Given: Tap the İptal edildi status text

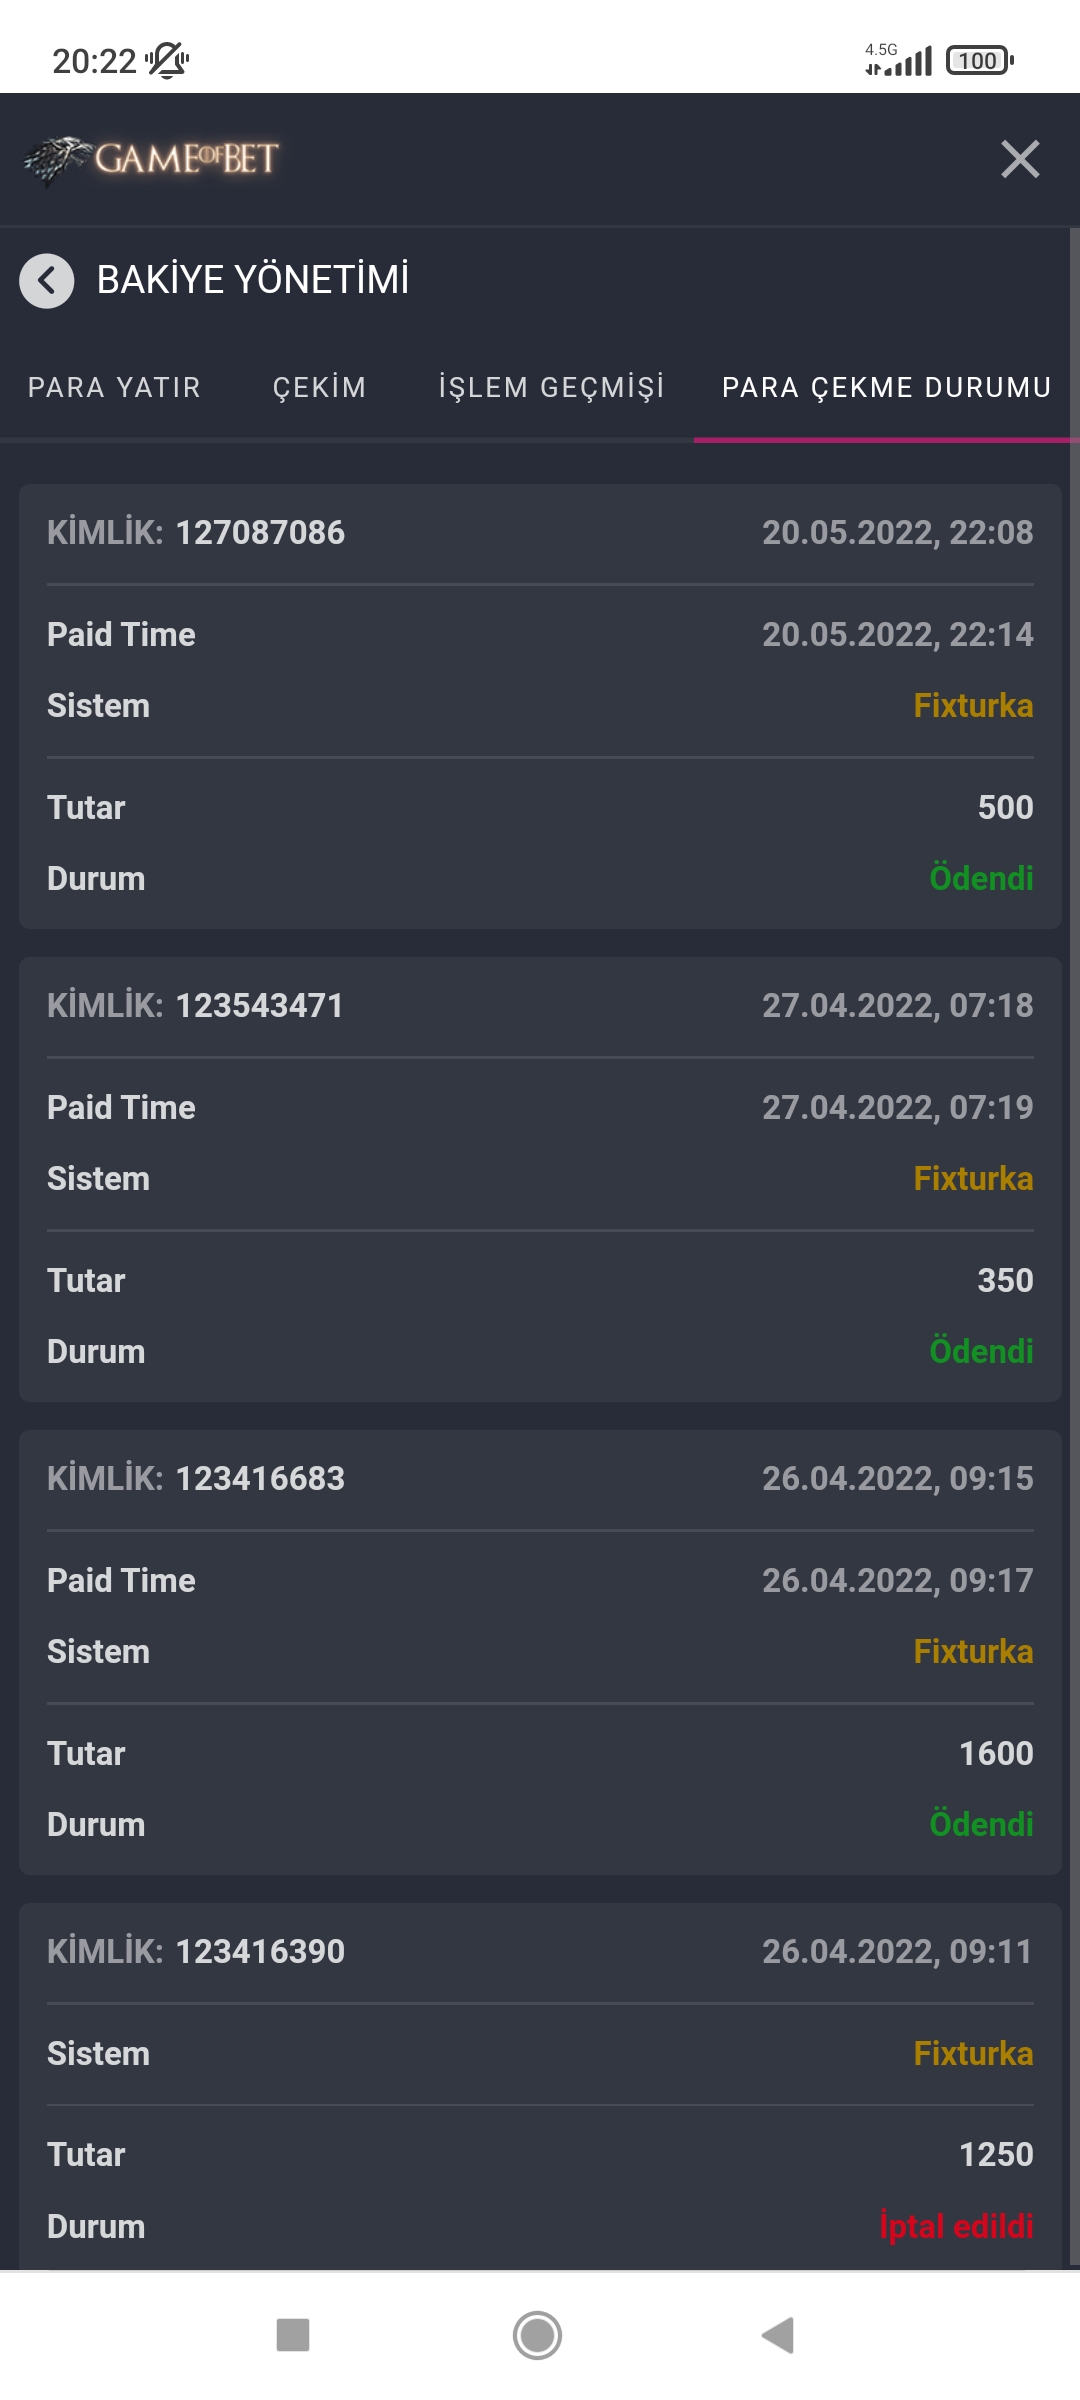Looking at the screenshot, I should coord(955,2227).
